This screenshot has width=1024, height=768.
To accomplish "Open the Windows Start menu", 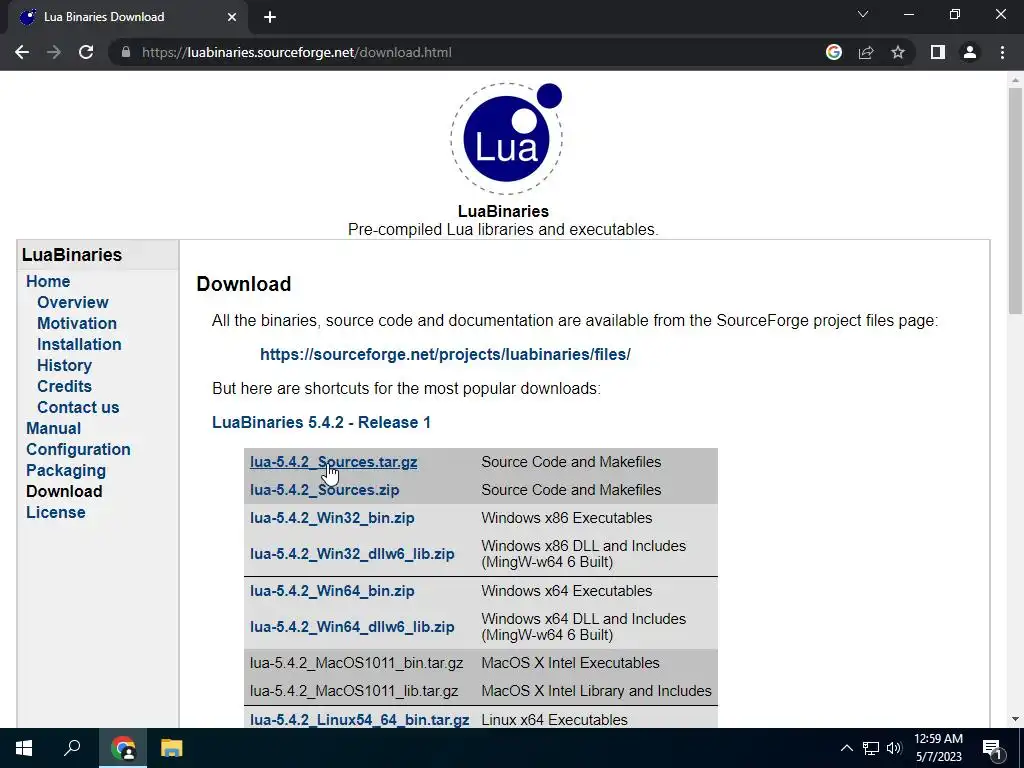I will point(24,748).
